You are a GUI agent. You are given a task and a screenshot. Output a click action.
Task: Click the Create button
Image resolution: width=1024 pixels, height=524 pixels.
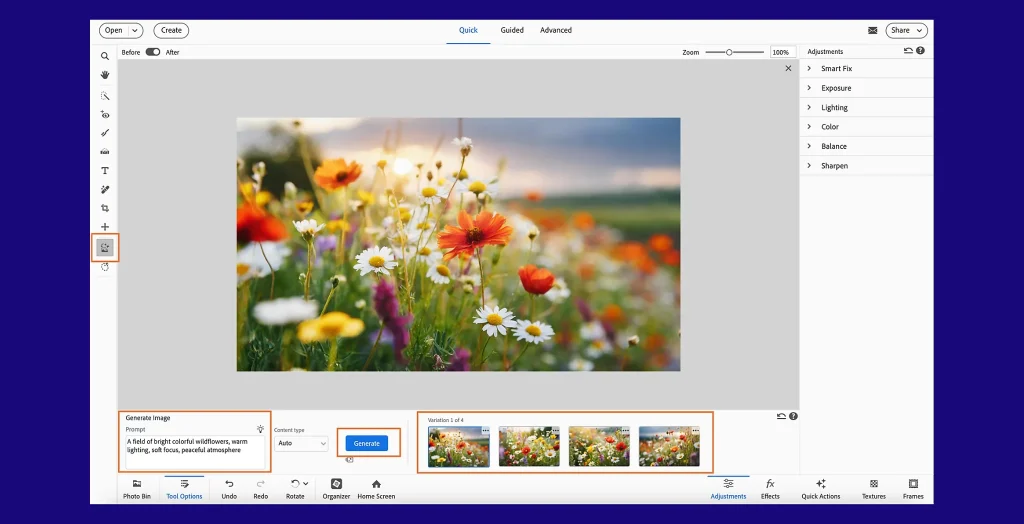click(171, 30)
